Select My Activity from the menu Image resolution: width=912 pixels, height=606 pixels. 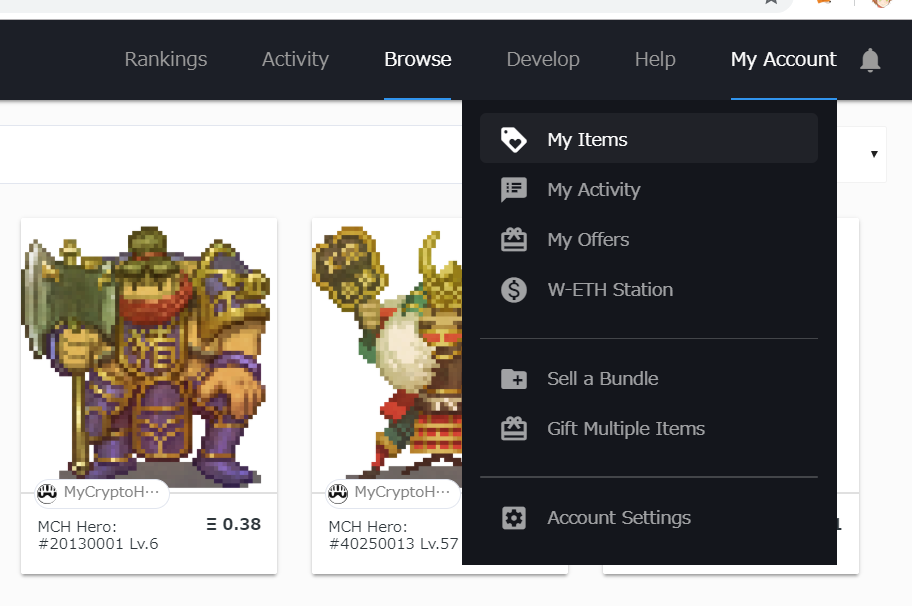(x=593, y=189)
